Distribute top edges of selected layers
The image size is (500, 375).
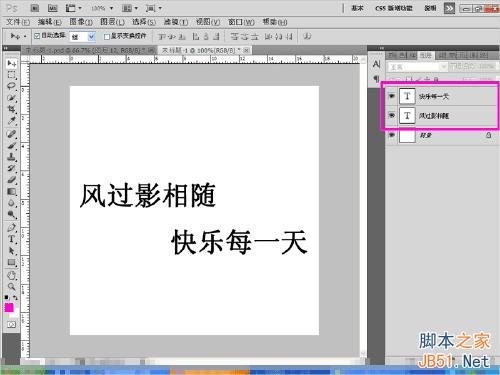235,36
